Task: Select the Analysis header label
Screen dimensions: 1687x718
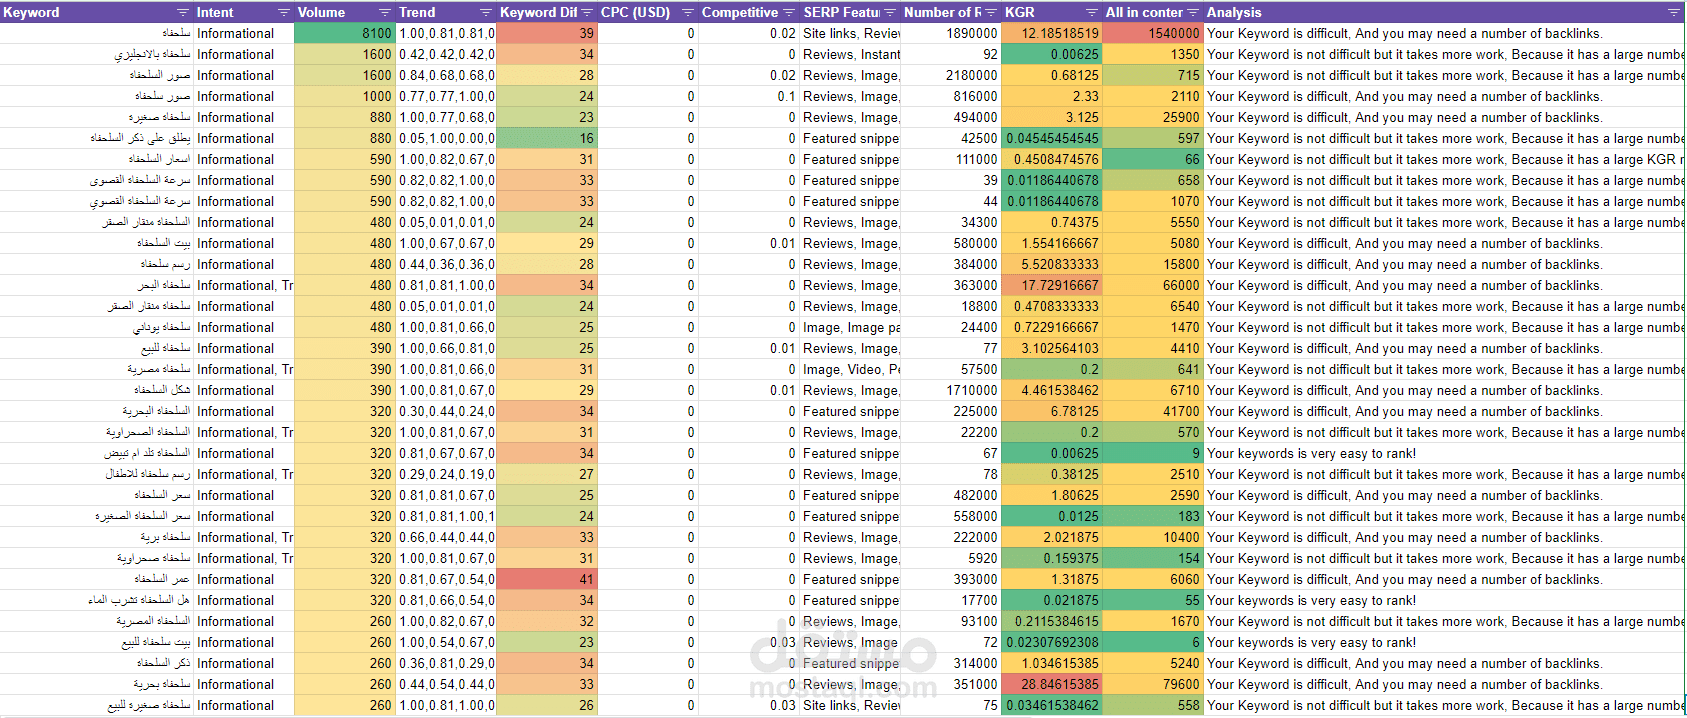Action: [x=1234, y=12]
